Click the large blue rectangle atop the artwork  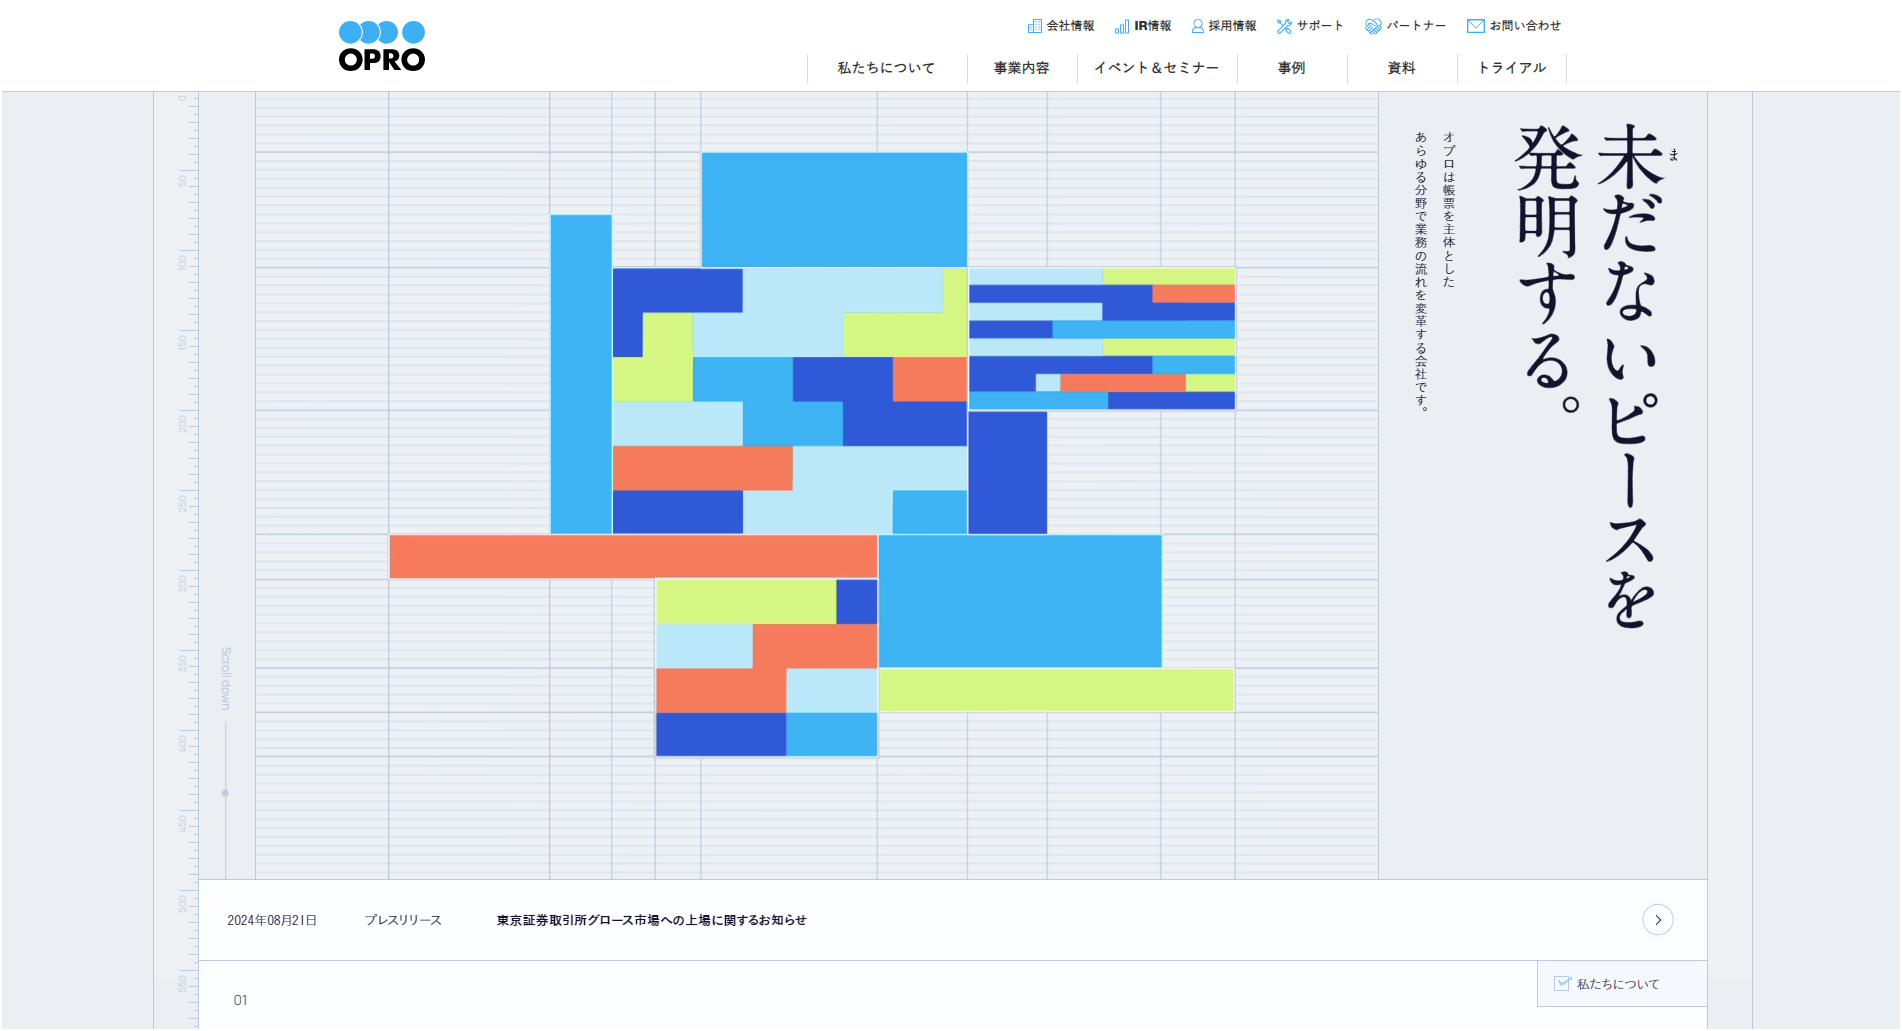click(834, 209)
